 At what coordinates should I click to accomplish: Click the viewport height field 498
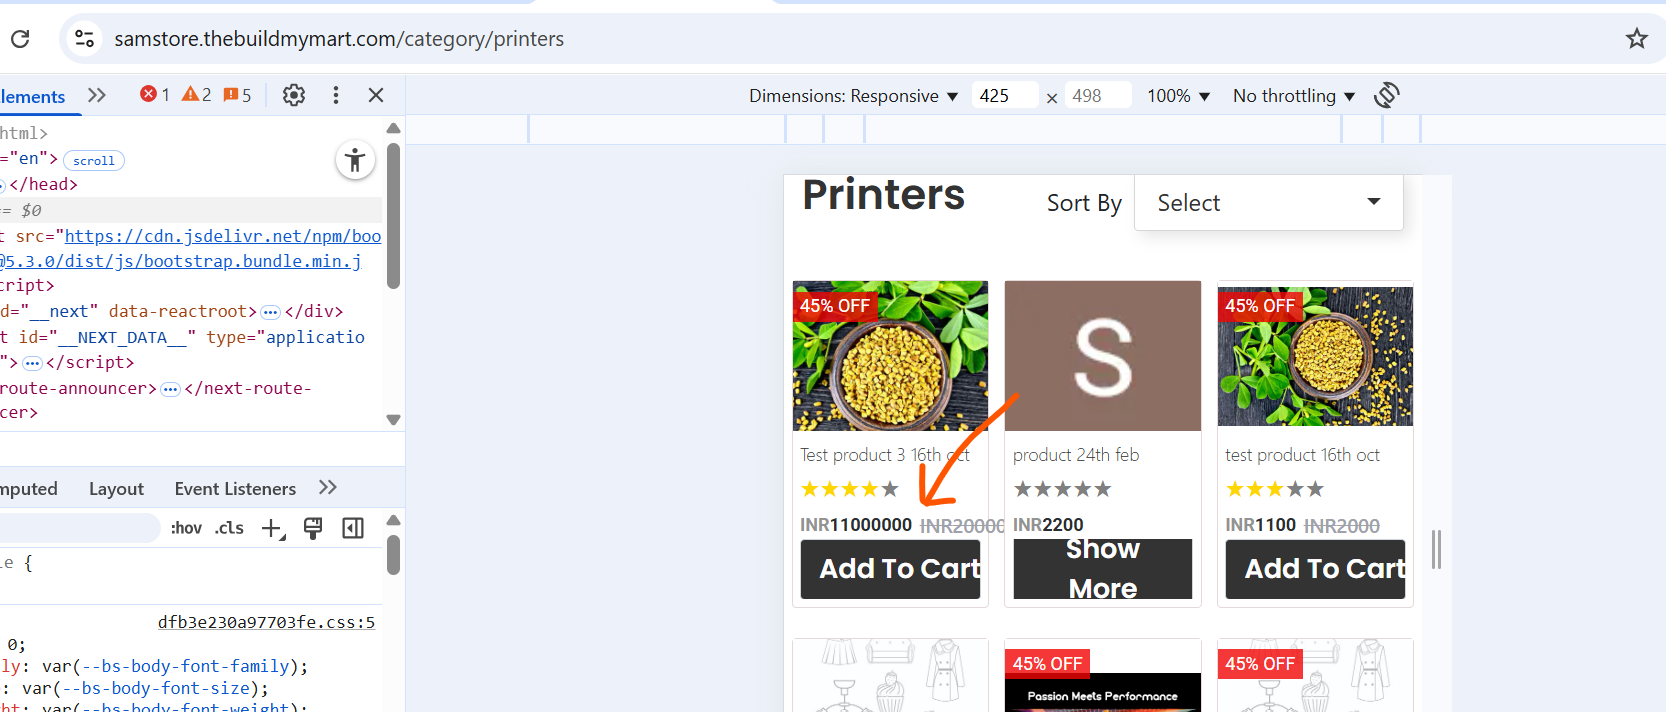tap(1098, 96)
